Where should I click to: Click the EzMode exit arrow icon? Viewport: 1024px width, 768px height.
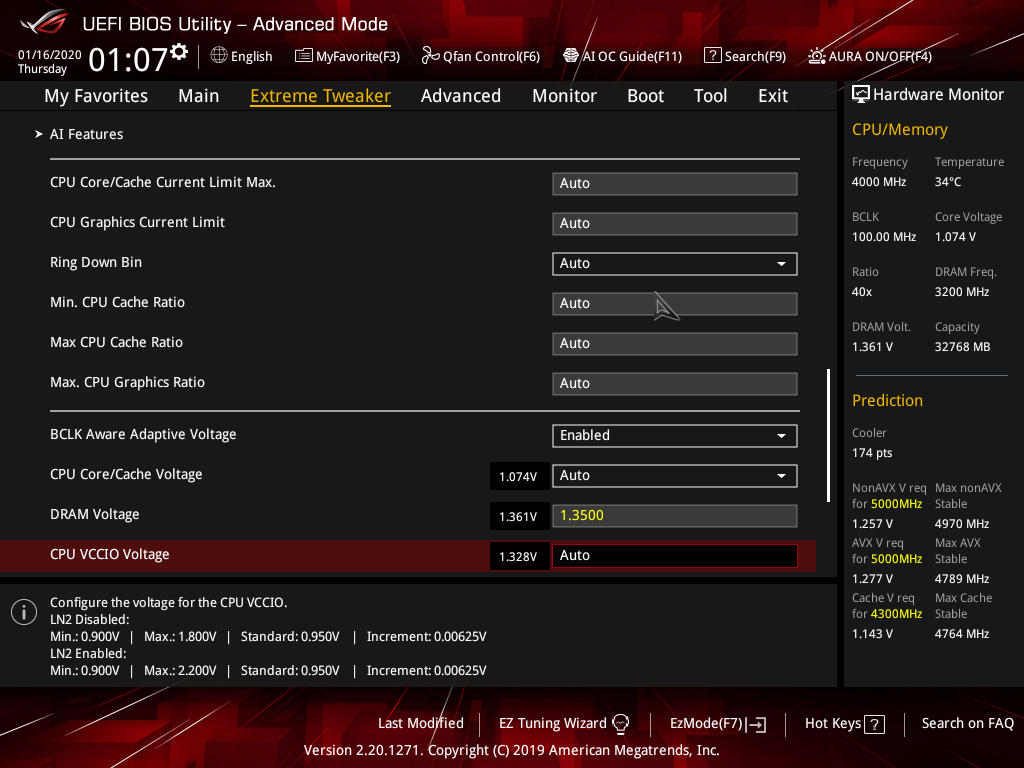756,724
